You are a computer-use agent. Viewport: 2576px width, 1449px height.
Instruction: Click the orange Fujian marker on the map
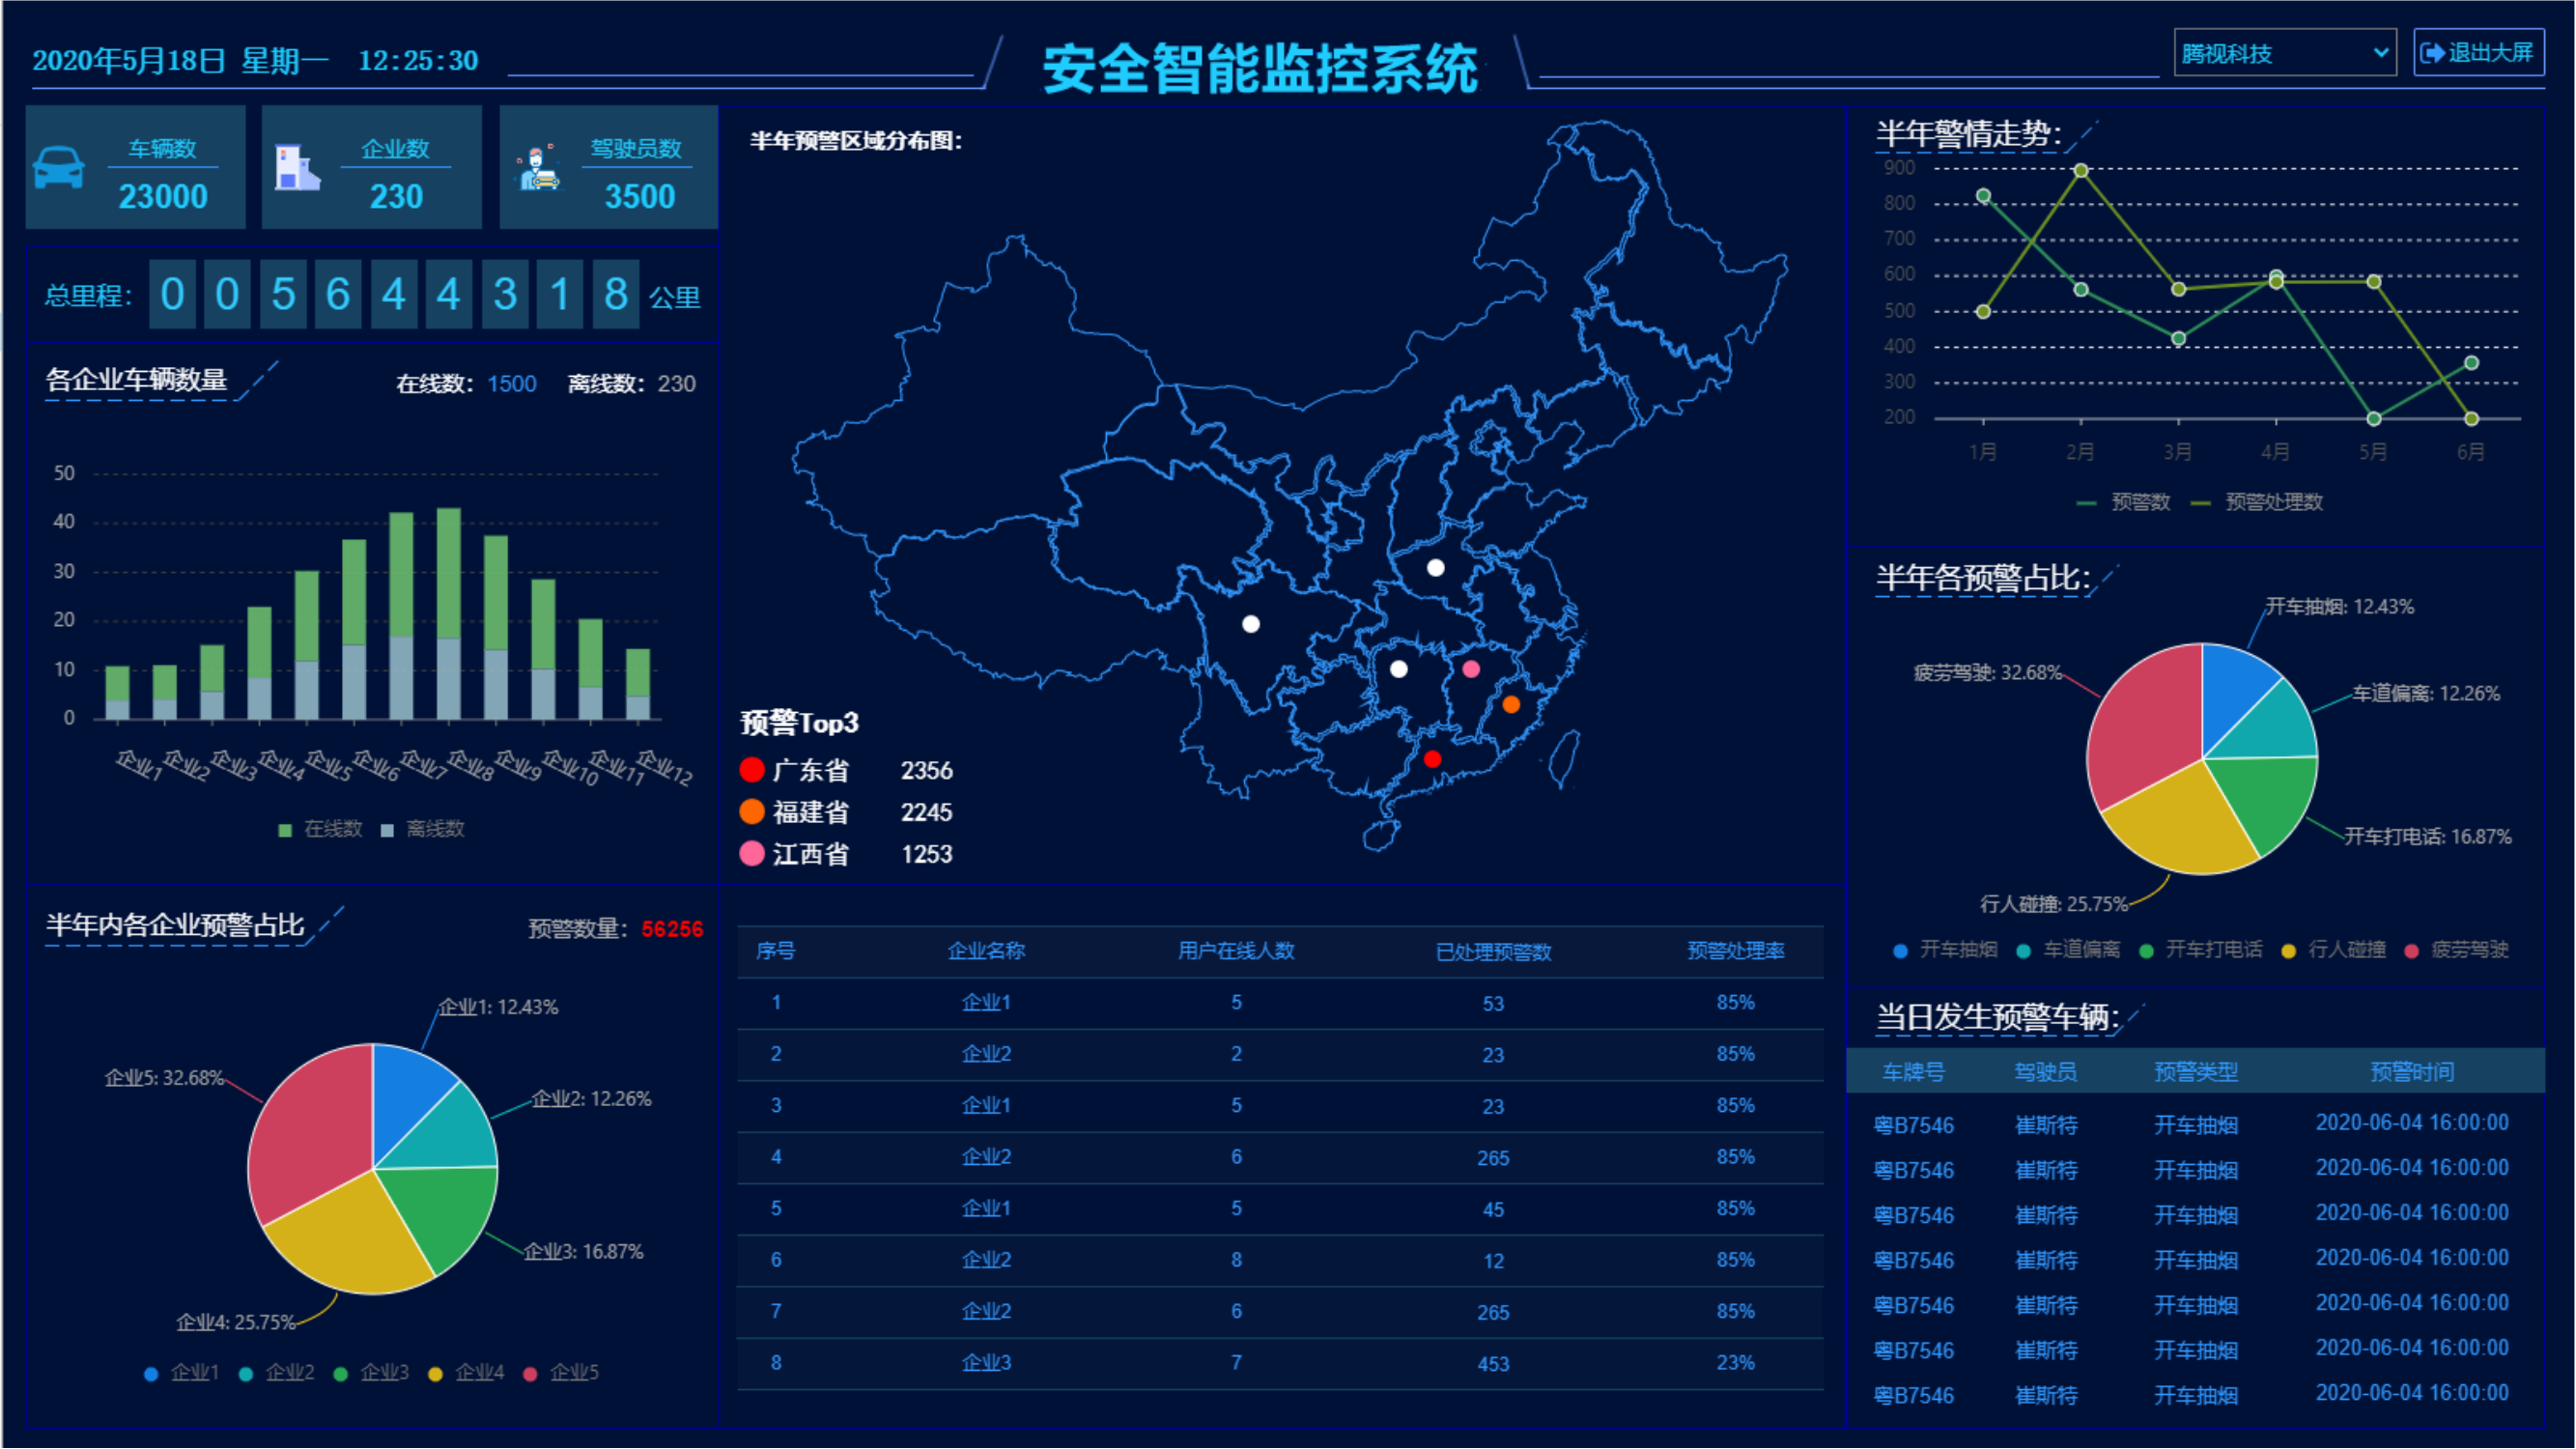tap(1511, 705)
